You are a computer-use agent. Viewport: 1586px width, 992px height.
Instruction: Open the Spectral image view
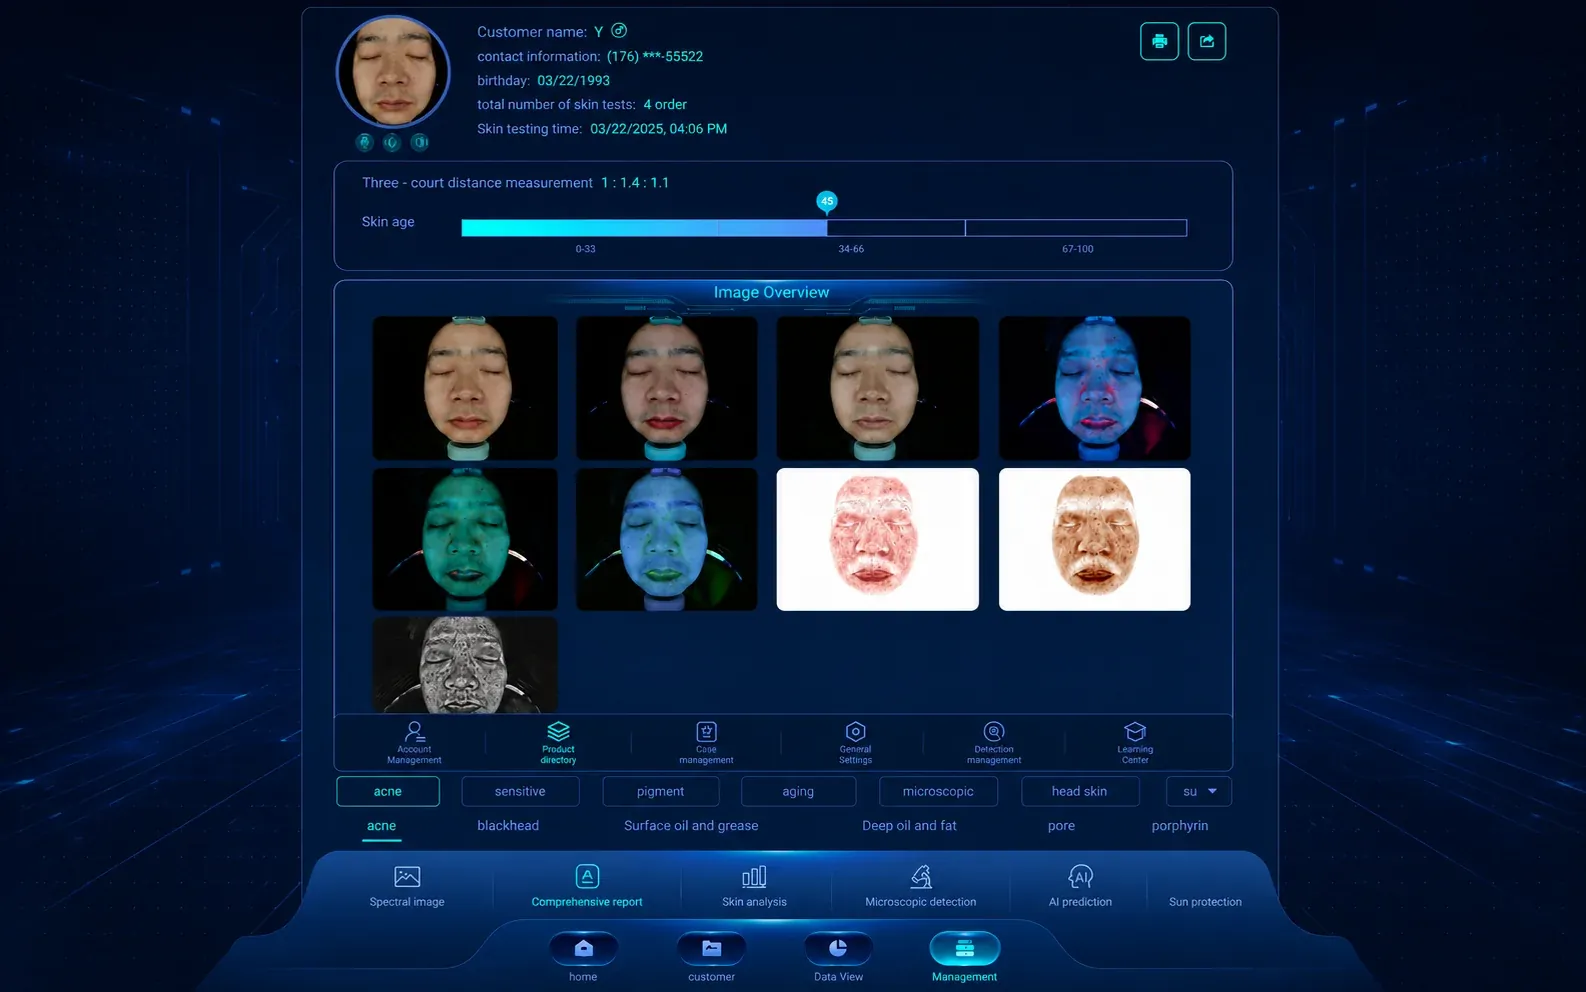point(407,886)
